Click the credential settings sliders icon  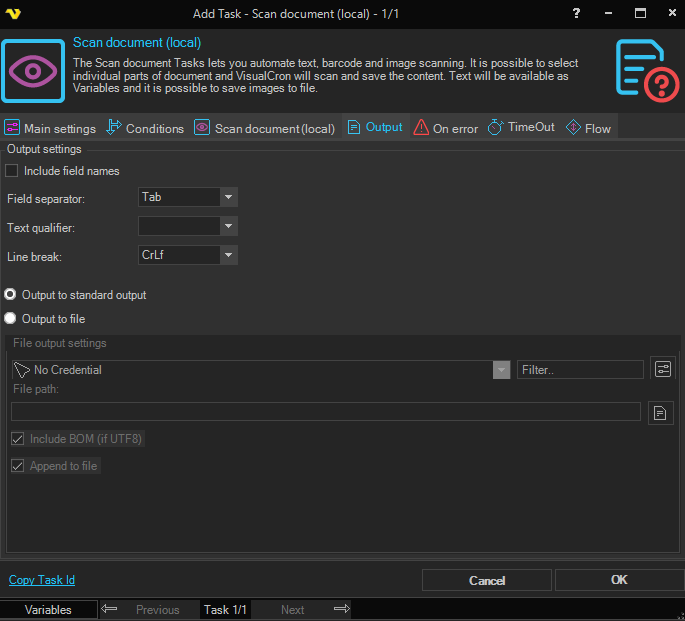point(663,369)
